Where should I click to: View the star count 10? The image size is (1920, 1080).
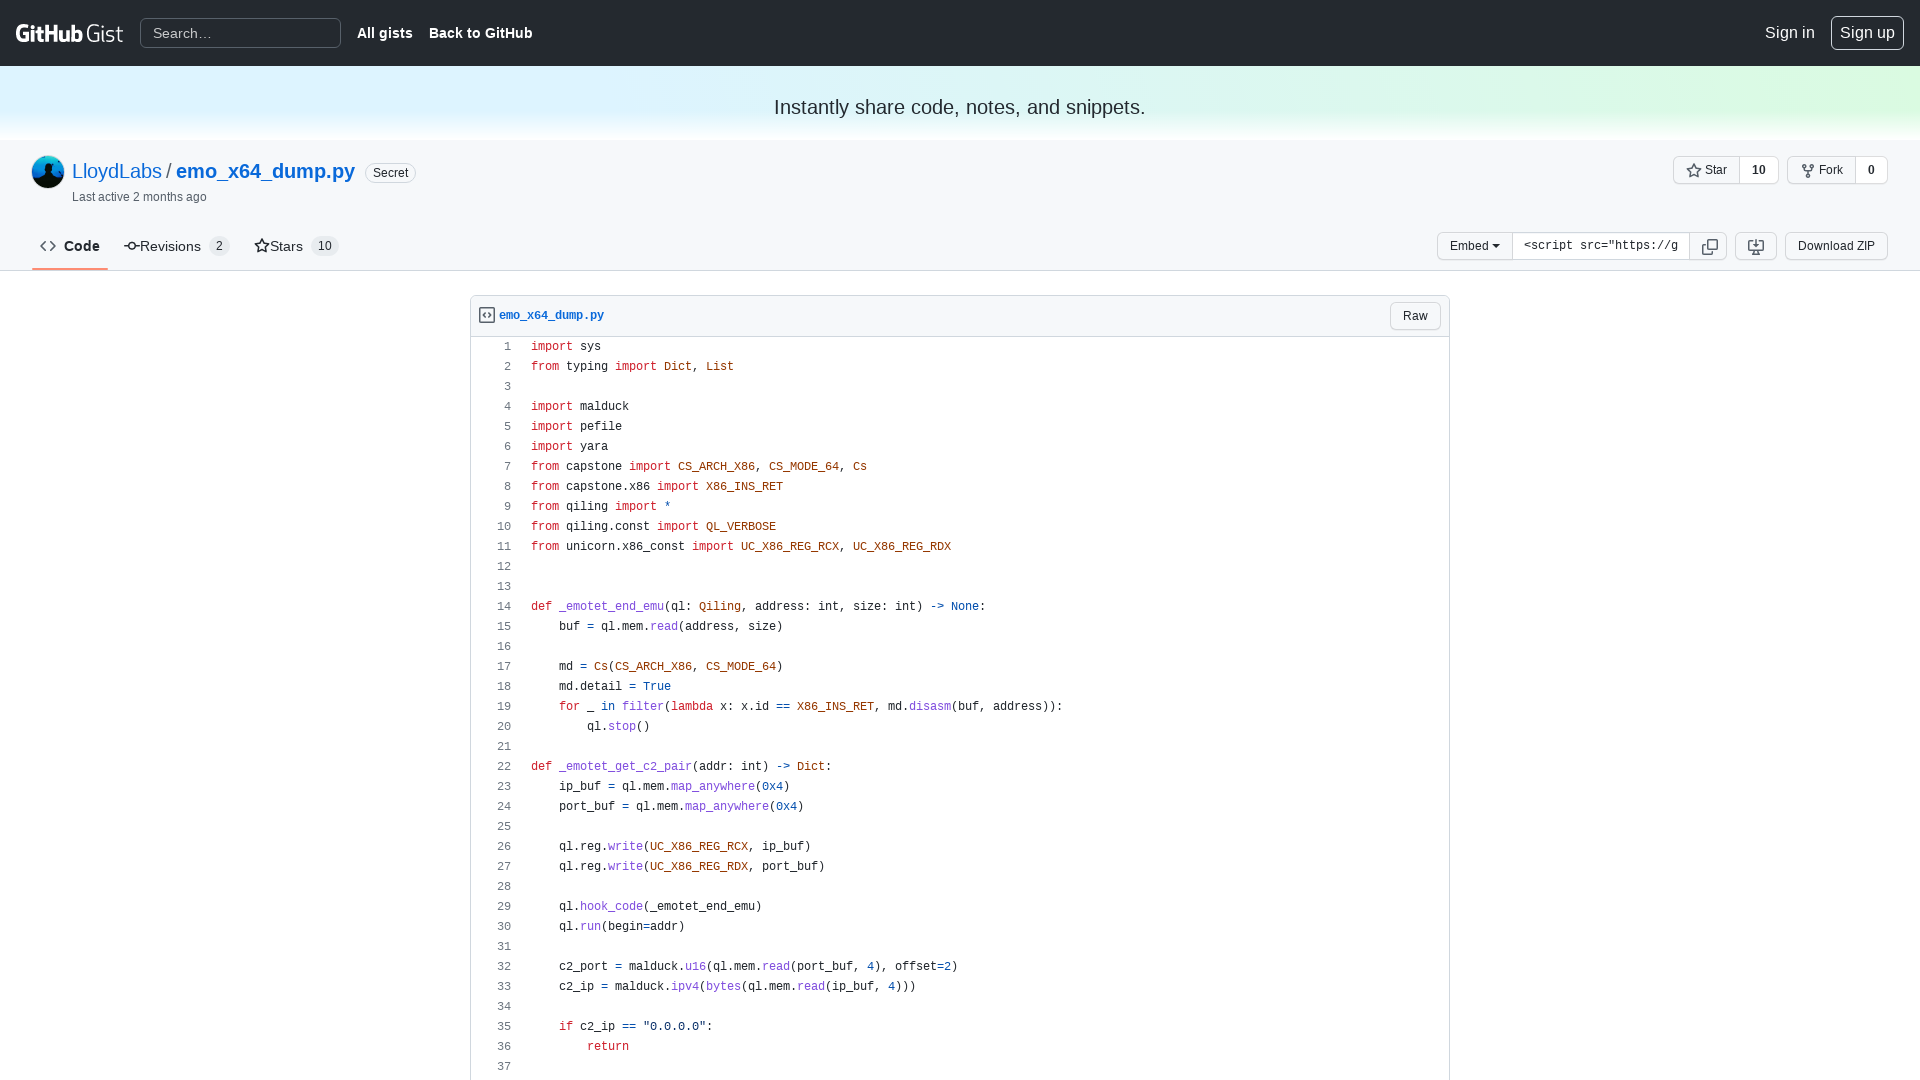(1758, 170)
